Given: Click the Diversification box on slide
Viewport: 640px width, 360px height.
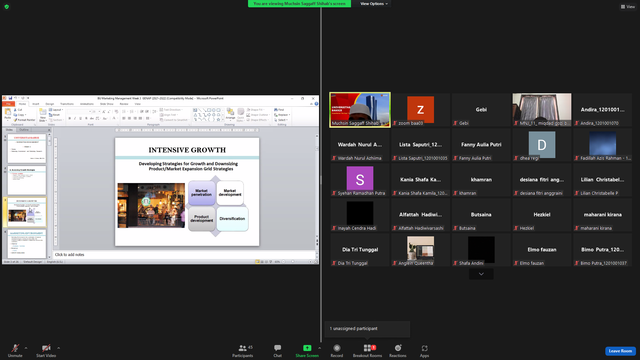Looking at the screenshot, I should pyautogui.click(x=232, y=219).
